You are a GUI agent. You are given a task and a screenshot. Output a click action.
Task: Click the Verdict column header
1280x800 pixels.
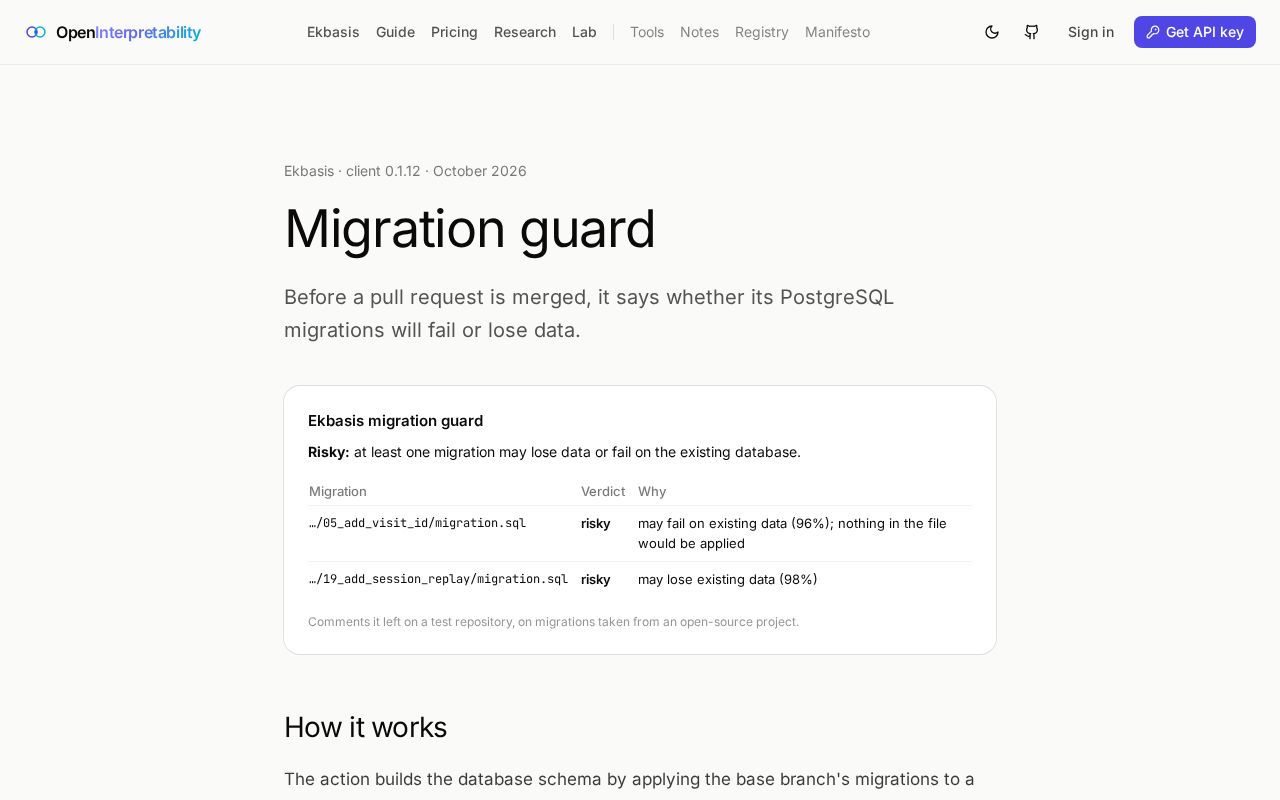[x=603, y=491]
